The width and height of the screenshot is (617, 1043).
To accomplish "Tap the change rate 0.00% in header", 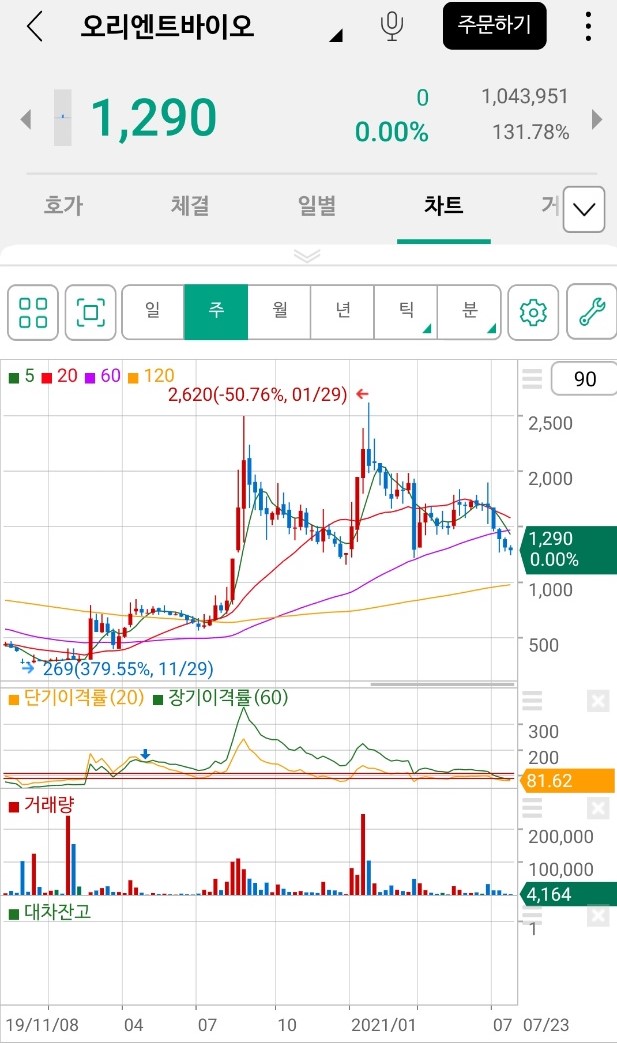I will pyautogui.click(x=392, y=132).
